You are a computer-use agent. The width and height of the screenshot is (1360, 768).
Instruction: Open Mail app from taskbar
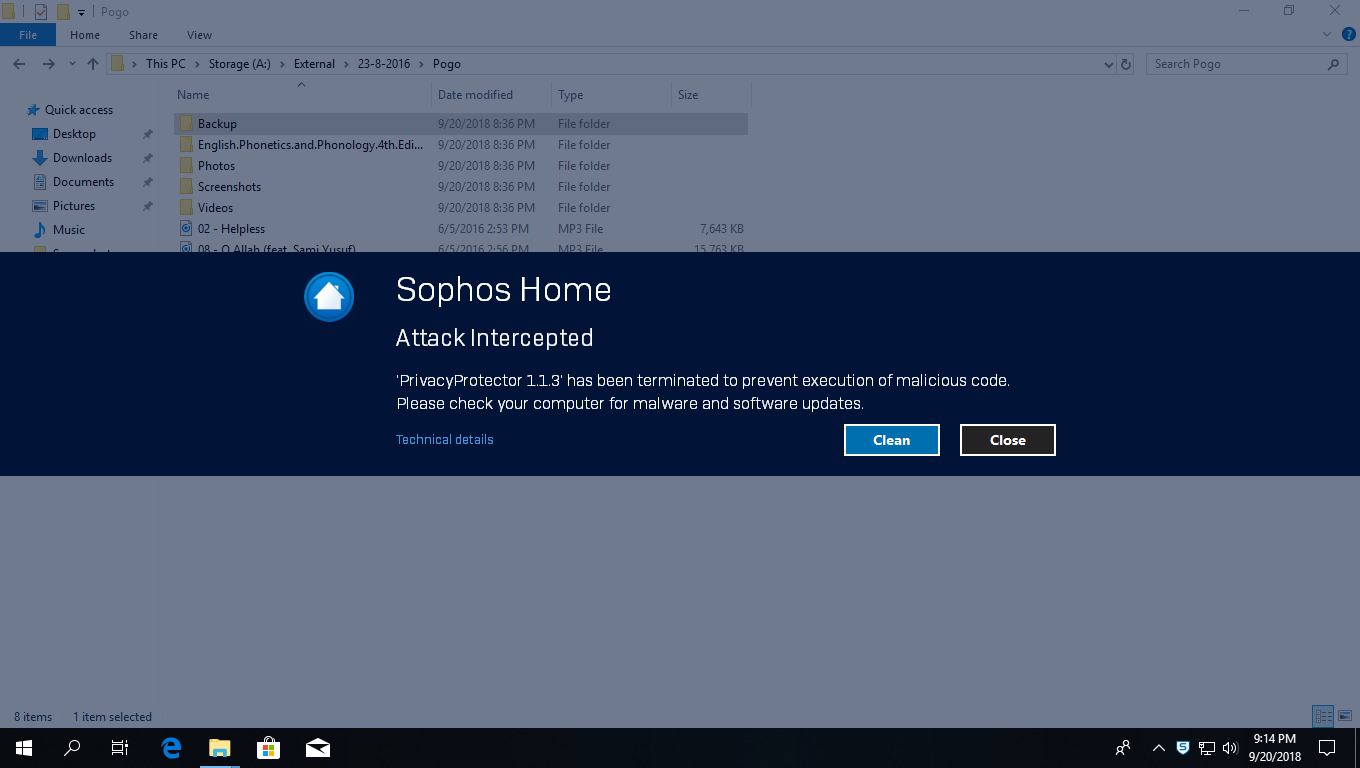pyautogui.click(x=318, y=748)
